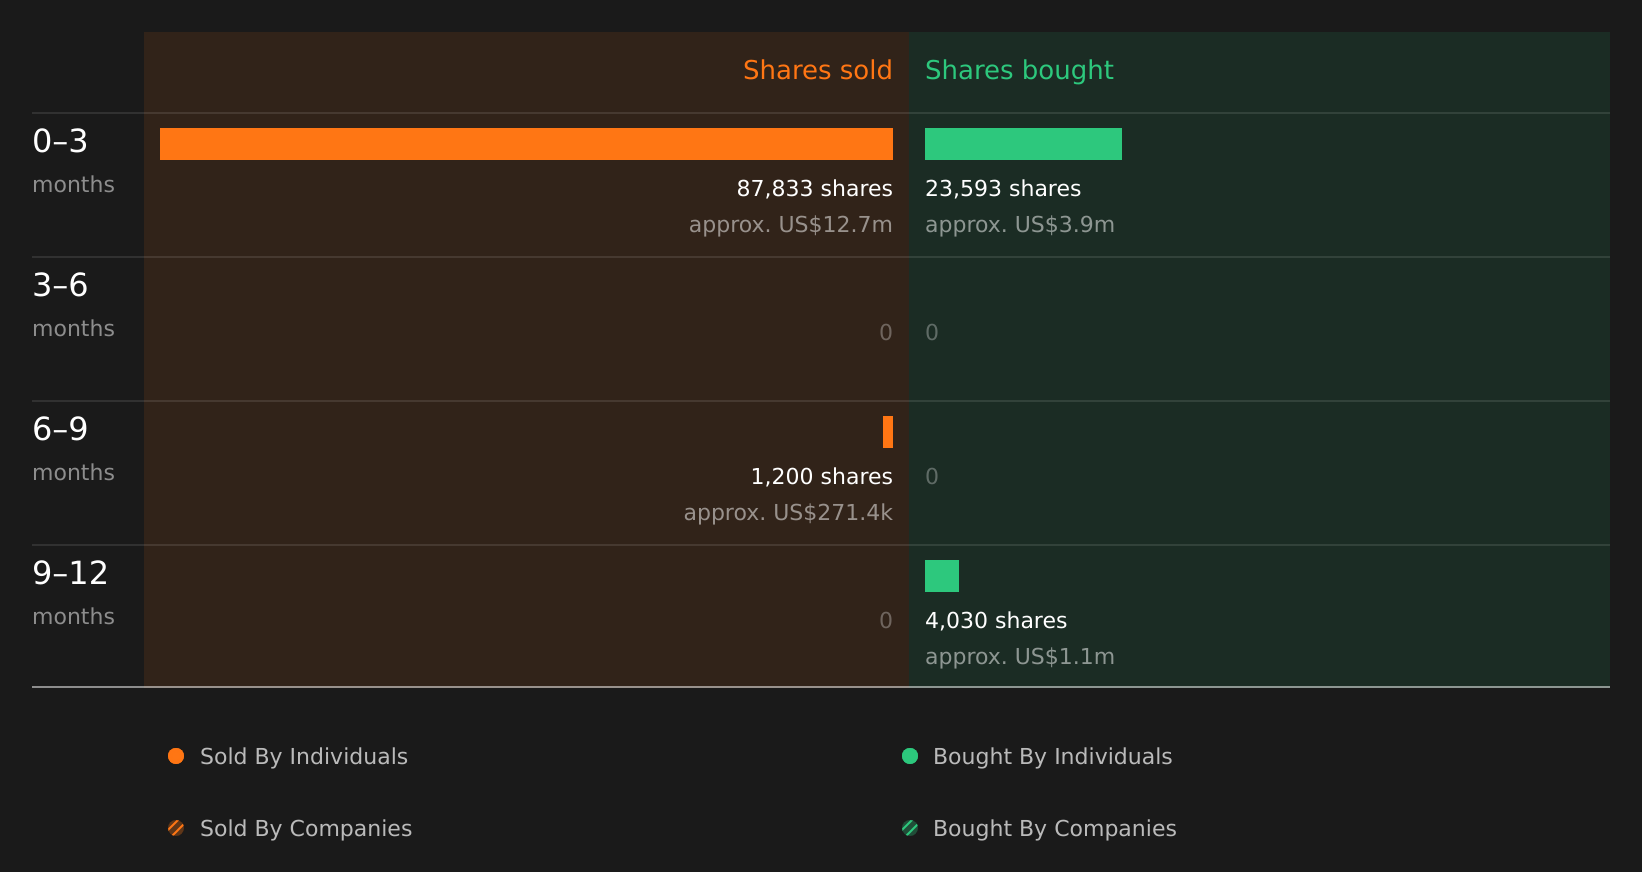Click the 3–6 months row label

pyautogui.click(x=73, y=305)
